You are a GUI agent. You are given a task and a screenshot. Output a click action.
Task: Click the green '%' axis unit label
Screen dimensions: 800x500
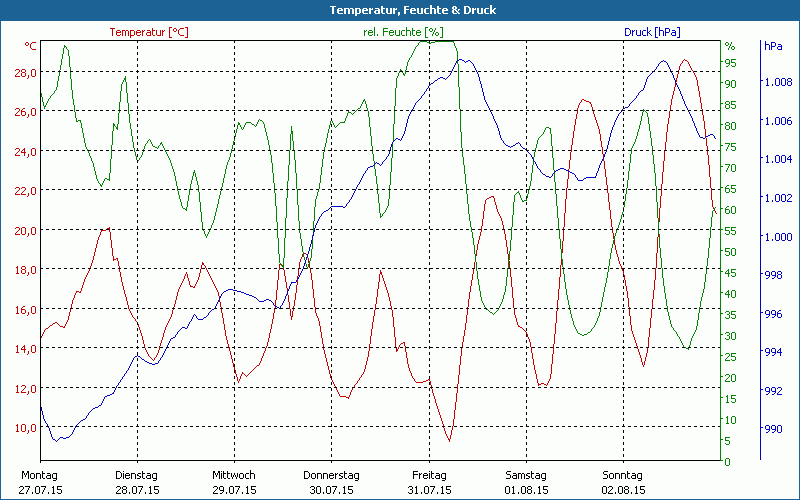point(730,46)
